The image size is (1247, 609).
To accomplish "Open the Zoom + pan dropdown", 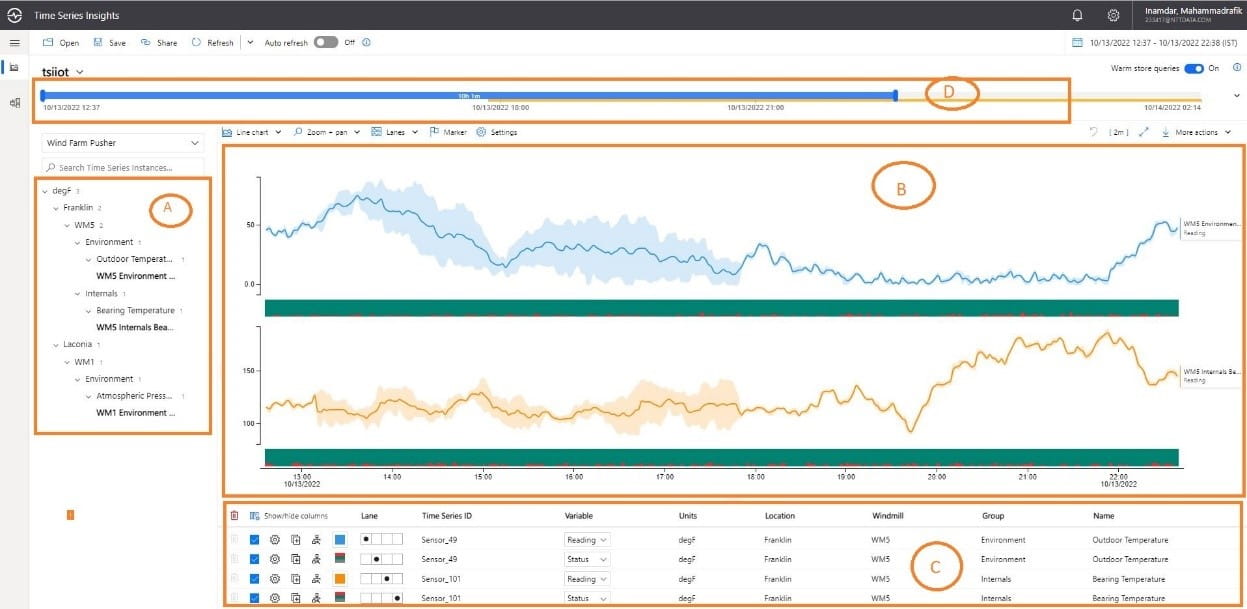I will 326,132.
